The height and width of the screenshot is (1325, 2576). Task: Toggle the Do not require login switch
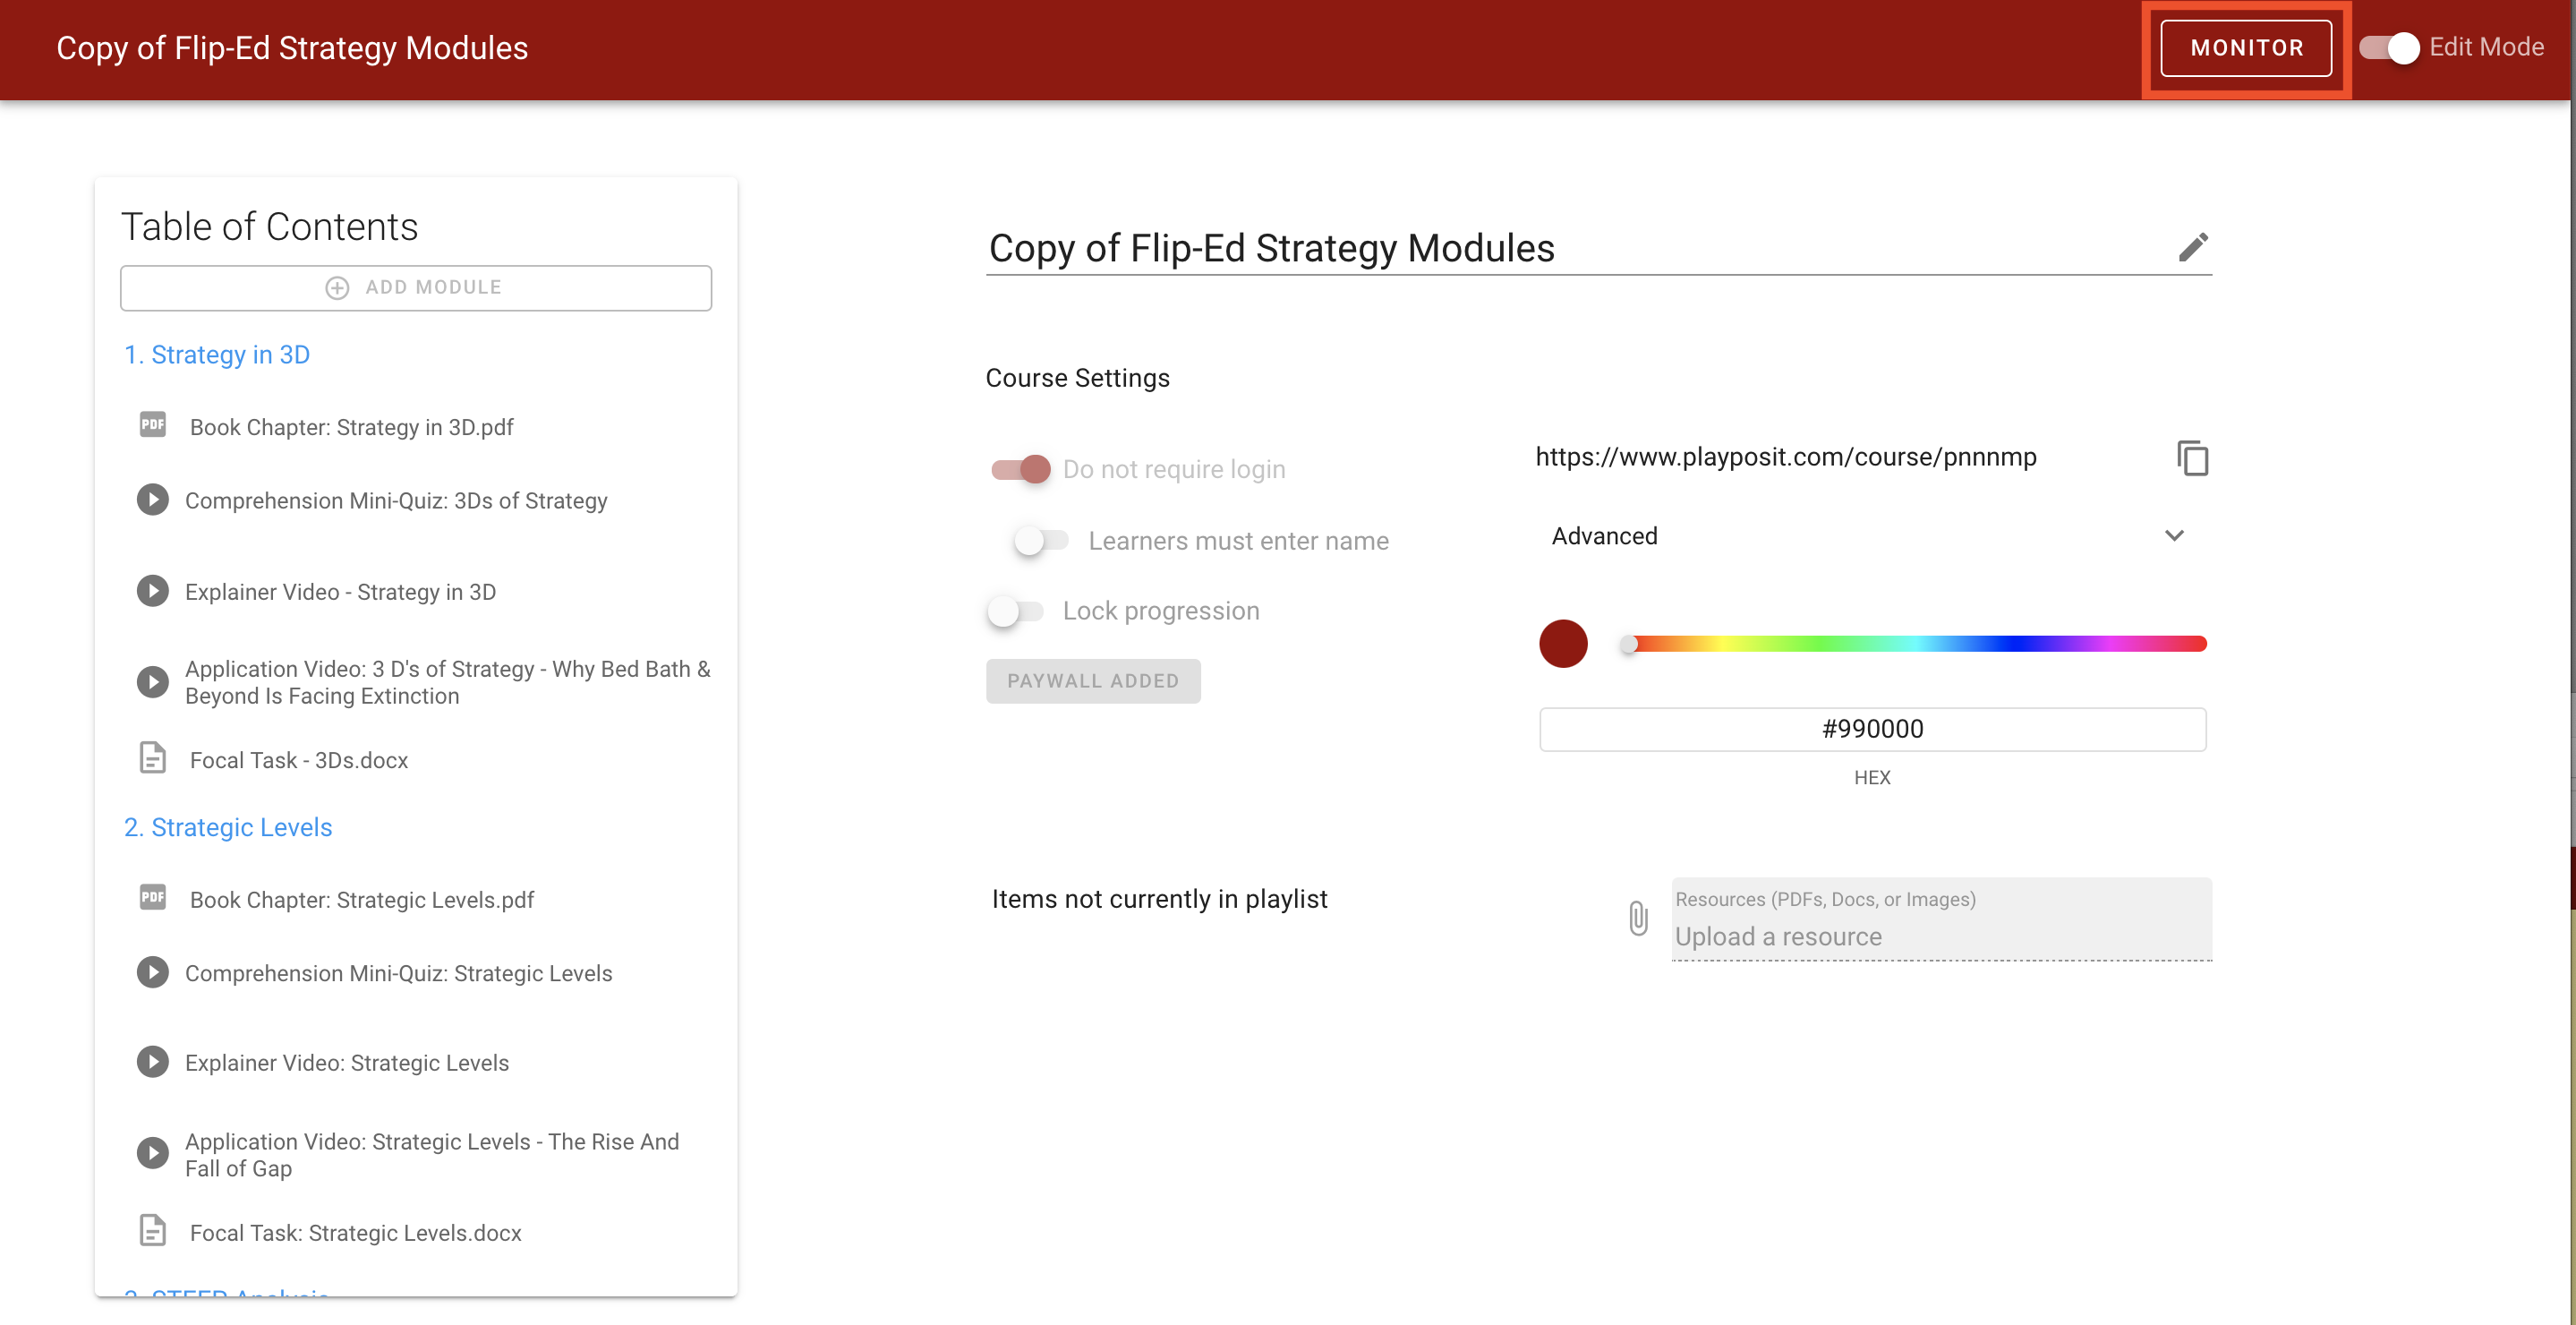[1020, 468]
